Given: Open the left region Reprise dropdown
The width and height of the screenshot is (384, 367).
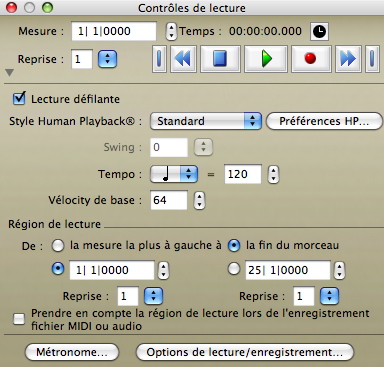Looking at the screenshot, I should click(153, 296).
